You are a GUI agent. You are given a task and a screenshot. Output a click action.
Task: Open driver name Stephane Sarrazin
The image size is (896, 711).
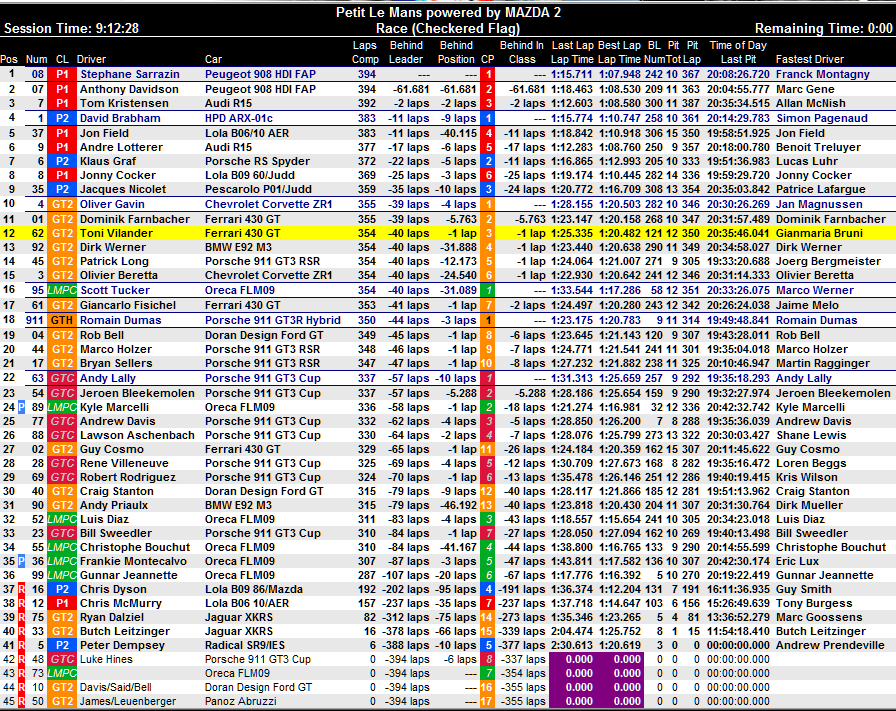tap(130, 74)
